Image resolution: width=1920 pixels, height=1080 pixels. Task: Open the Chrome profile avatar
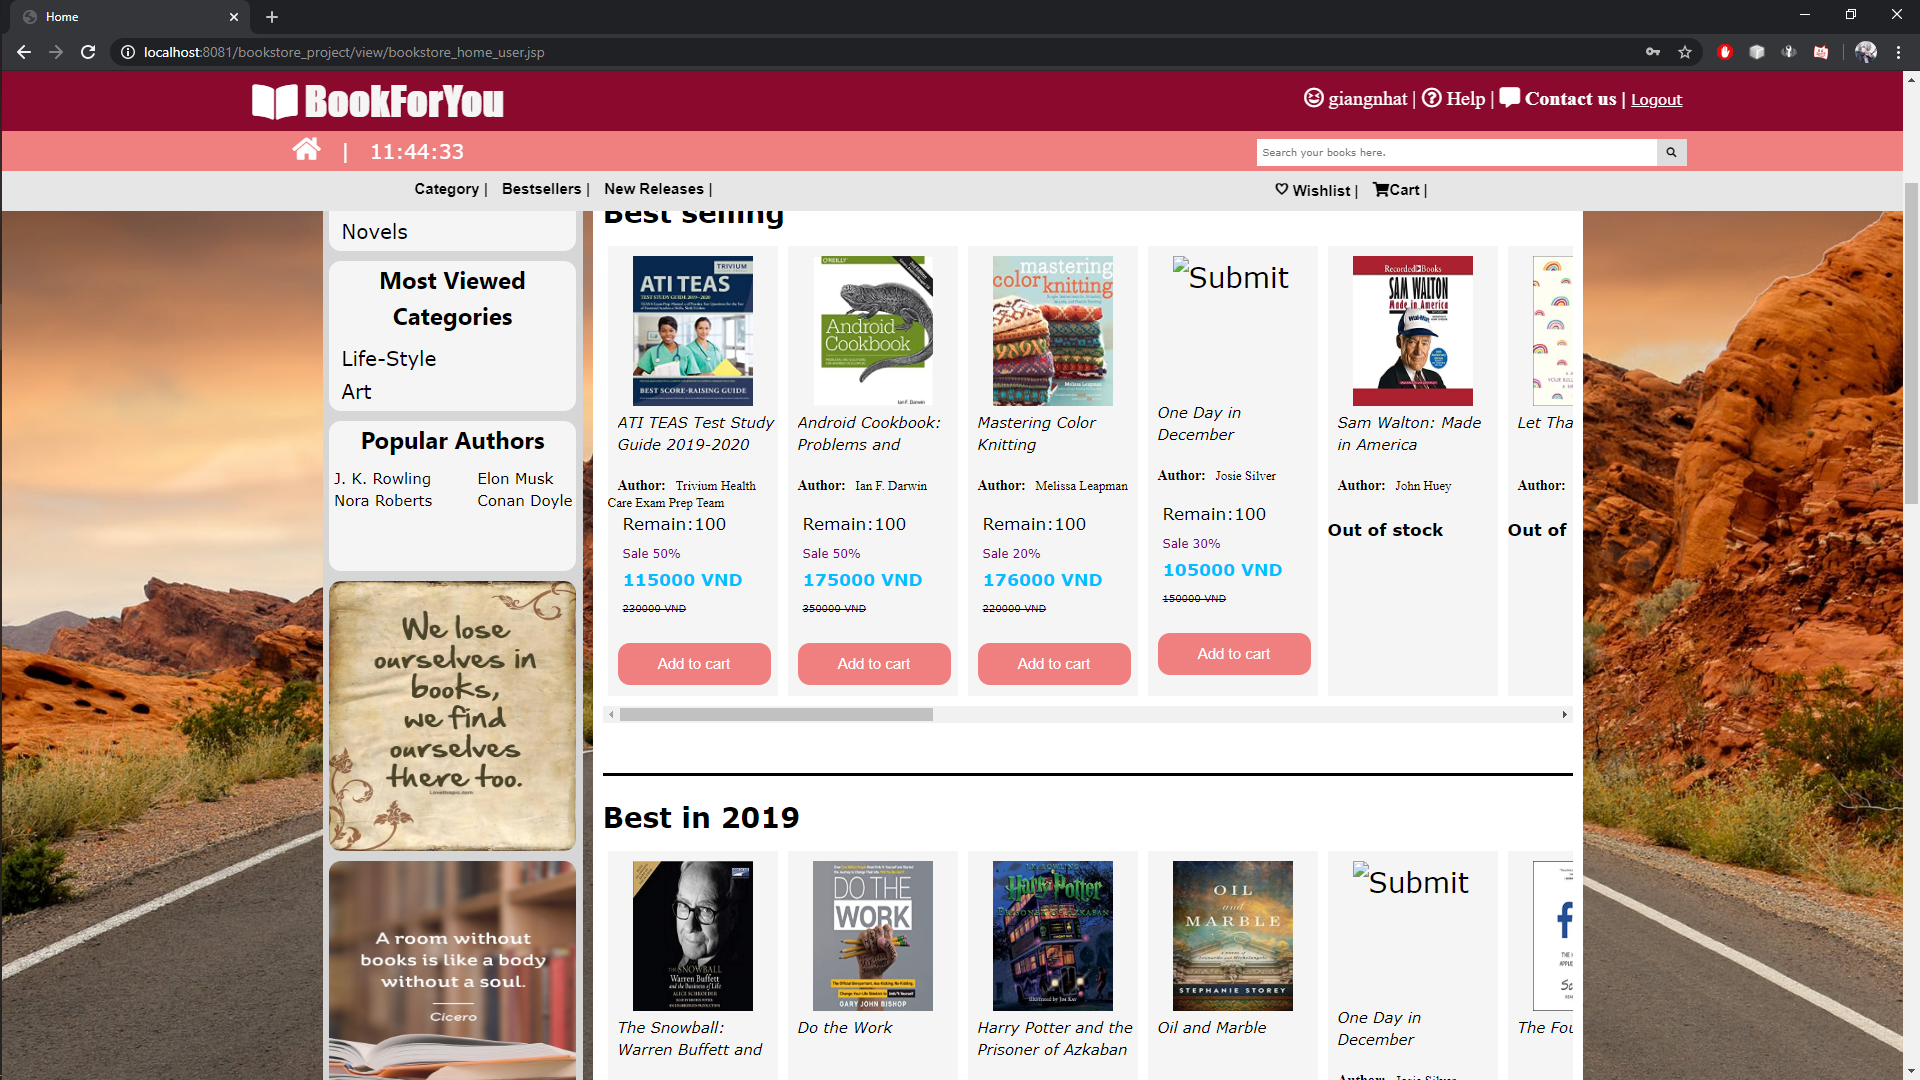click(1865, 52)
